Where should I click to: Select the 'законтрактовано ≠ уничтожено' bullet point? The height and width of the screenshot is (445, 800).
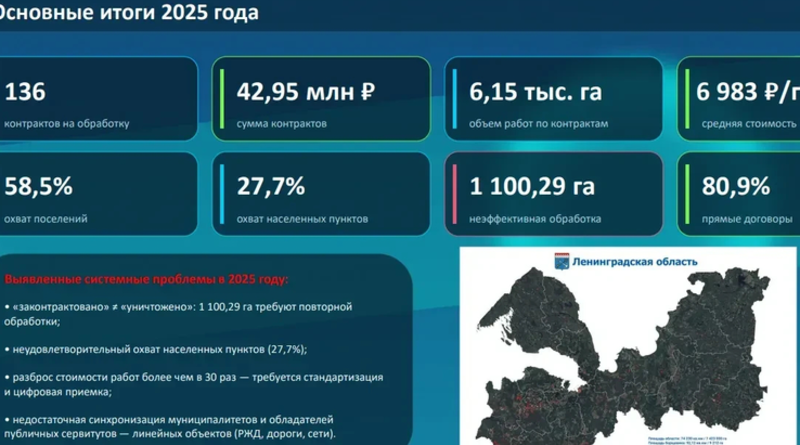pyautogui.click(x=179, y=313)
